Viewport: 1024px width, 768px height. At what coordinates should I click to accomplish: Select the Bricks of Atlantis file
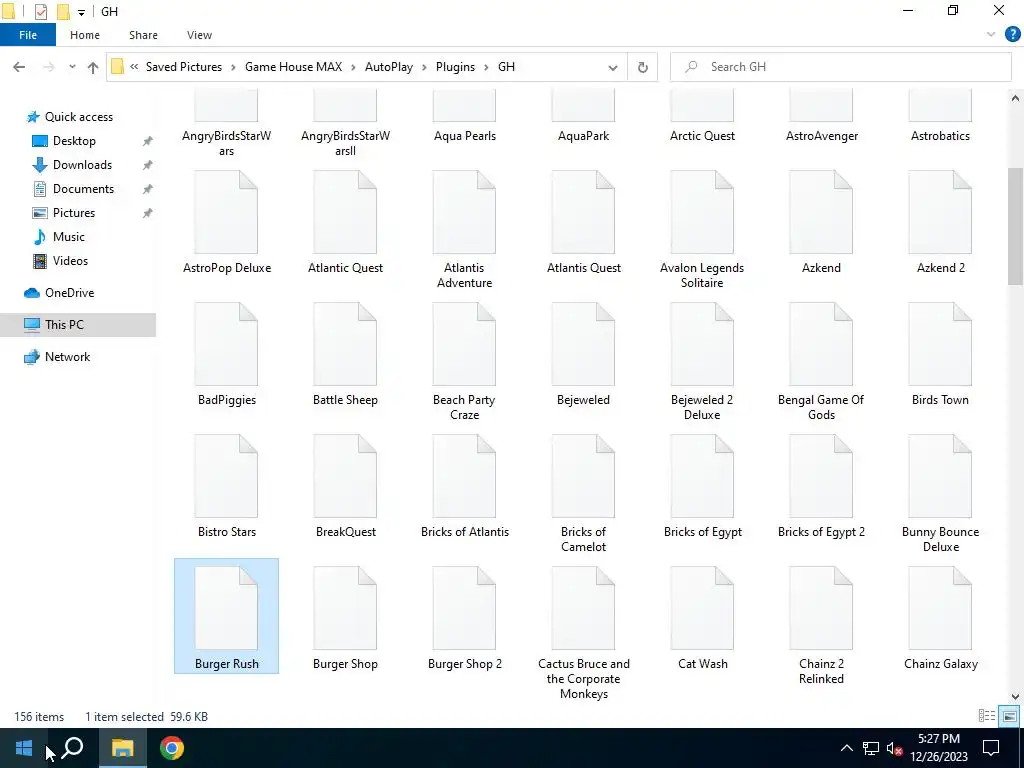point(464,485)
